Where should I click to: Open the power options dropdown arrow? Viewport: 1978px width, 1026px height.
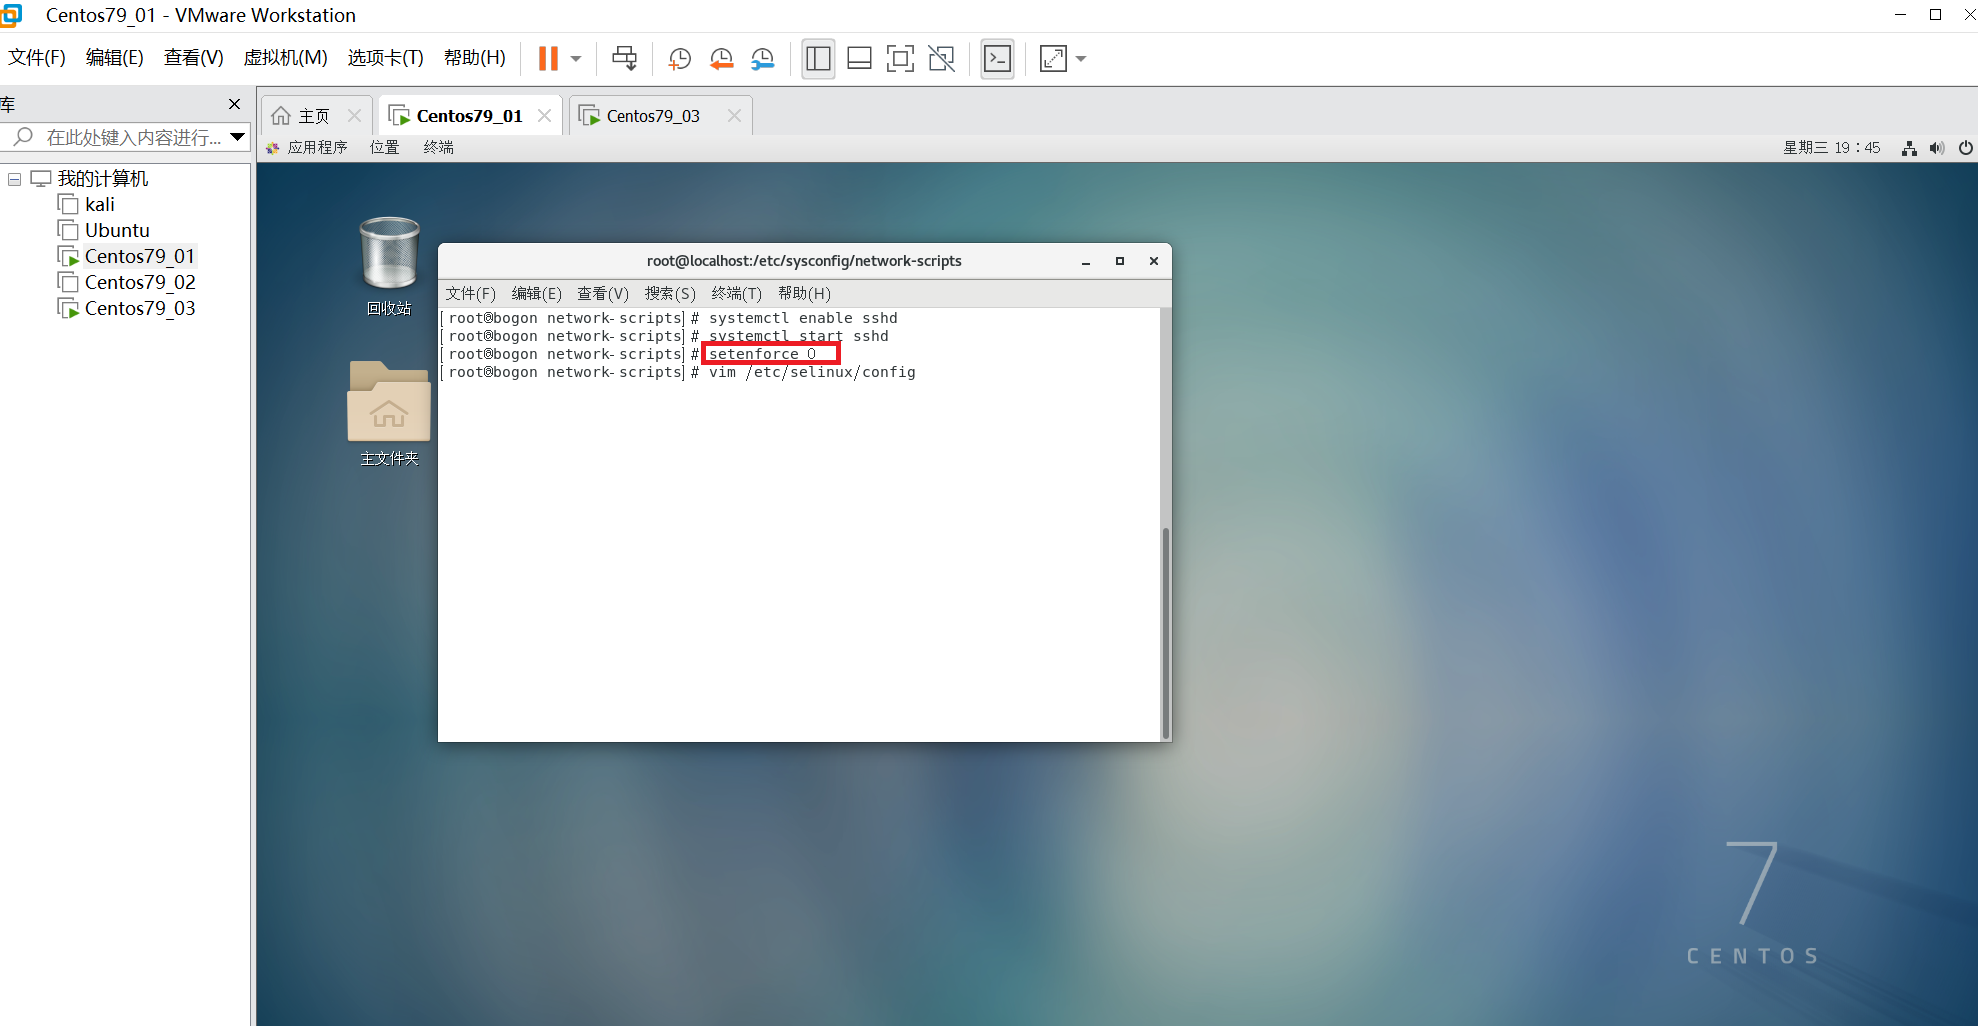coord(576,58)
